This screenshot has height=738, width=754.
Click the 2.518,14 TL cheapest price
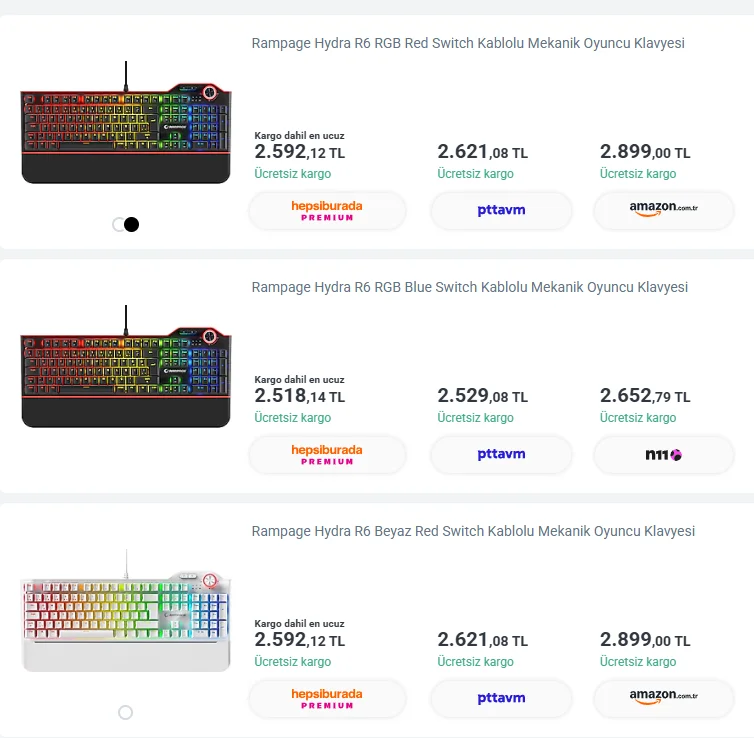click(x=299, y=396)
